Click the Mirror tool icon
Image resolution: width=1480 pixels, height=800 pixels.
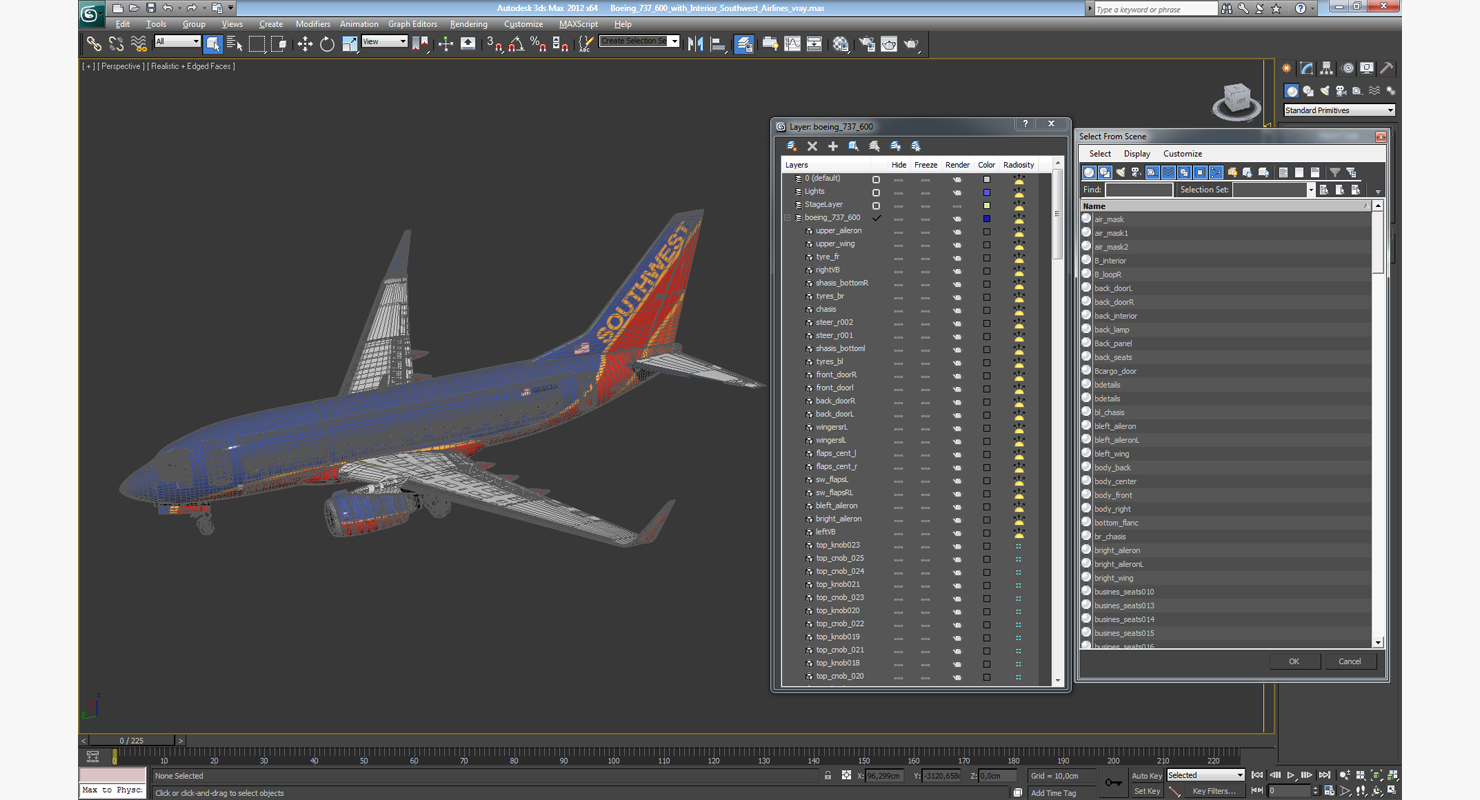coord(696,44)
